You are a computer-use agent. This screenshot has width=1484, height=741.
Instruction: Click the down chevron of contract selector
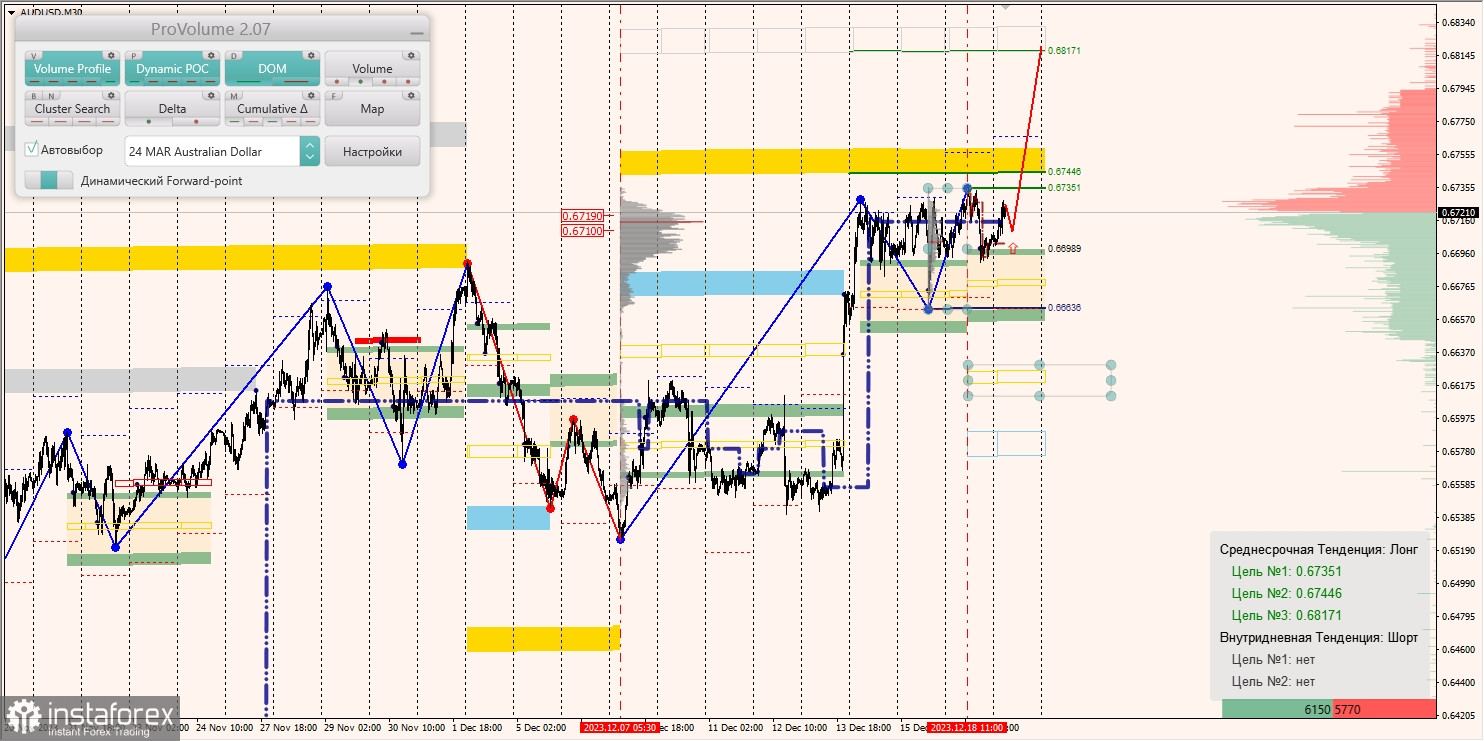tap(310, 156)
